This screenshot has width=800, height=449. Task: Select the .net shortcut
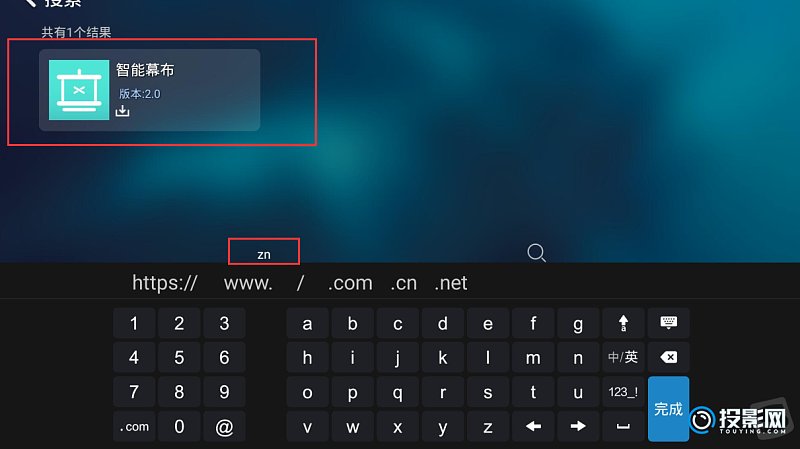tap(451, 283)
